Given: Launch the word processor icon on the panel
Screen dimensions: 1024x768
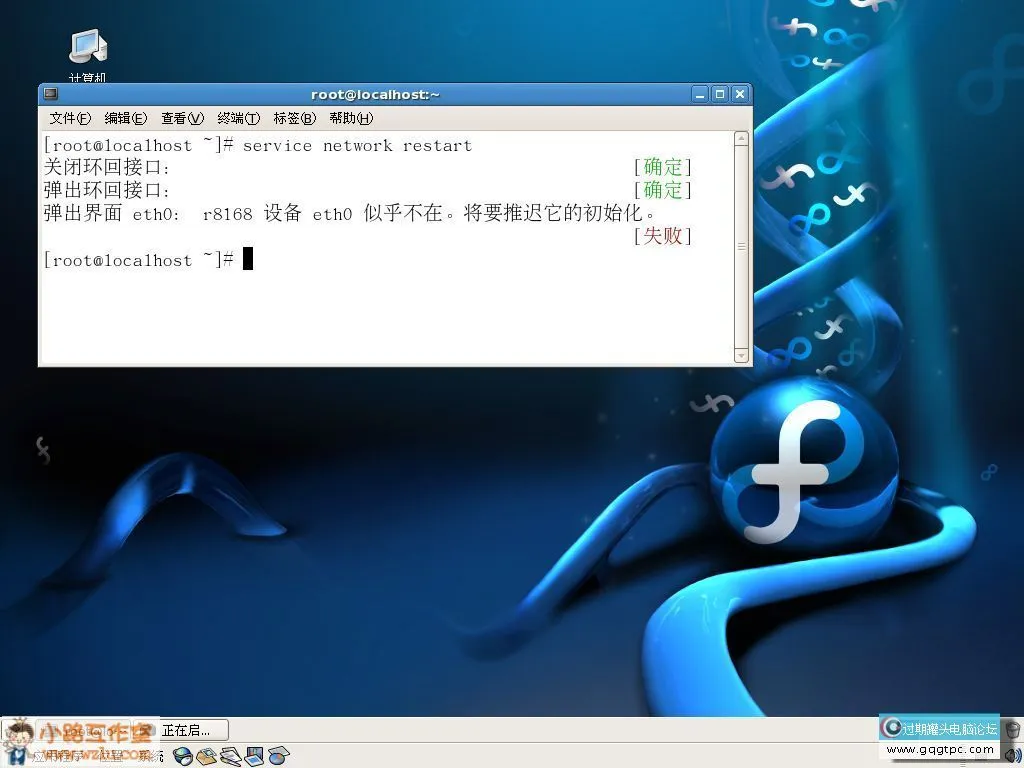Looking at the screenshot, I should [232, 756].
